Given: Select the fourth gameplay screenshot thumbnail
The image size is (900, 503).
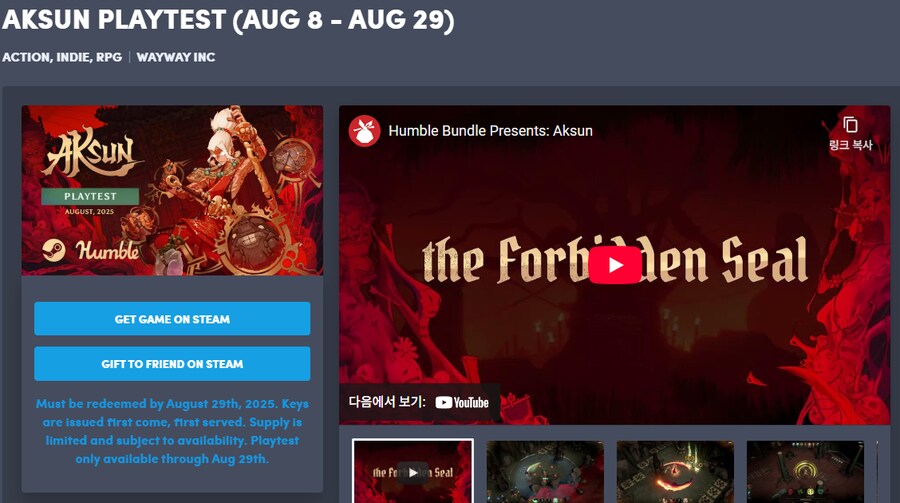Looking at the screenshot, I should point(805,471).
